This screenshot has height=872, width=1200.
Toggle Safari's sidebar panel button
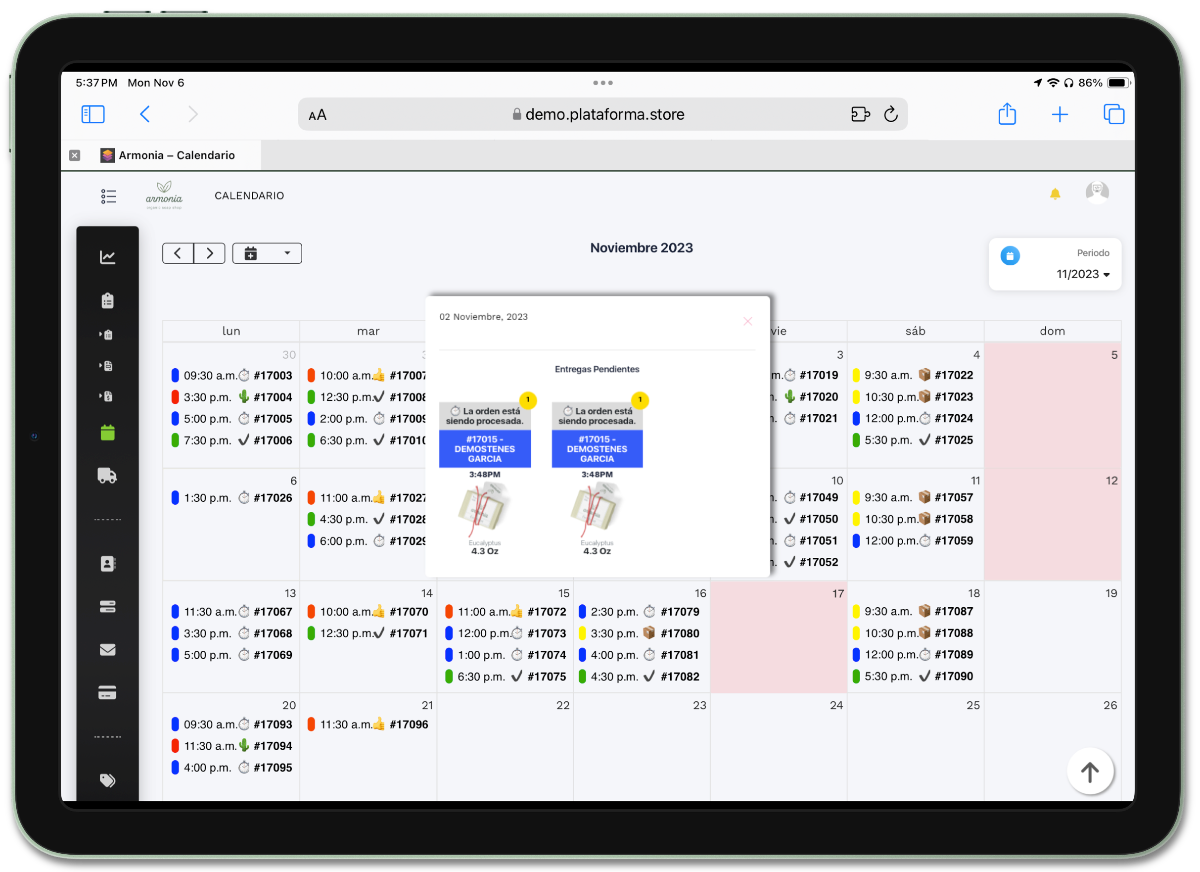click(93, 114)
